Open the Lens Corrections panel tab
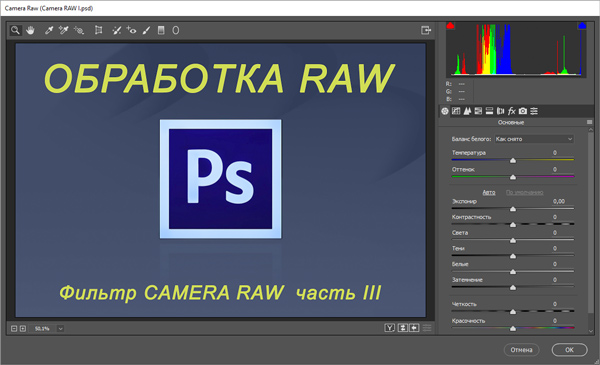 [x=500, y=111]
